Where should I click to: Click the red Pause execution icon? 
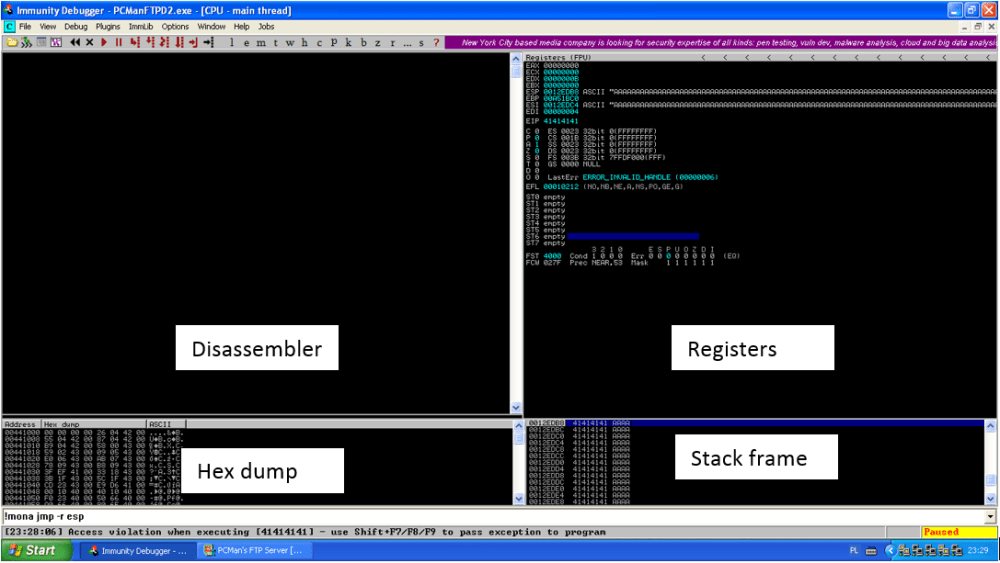(119, 43)
